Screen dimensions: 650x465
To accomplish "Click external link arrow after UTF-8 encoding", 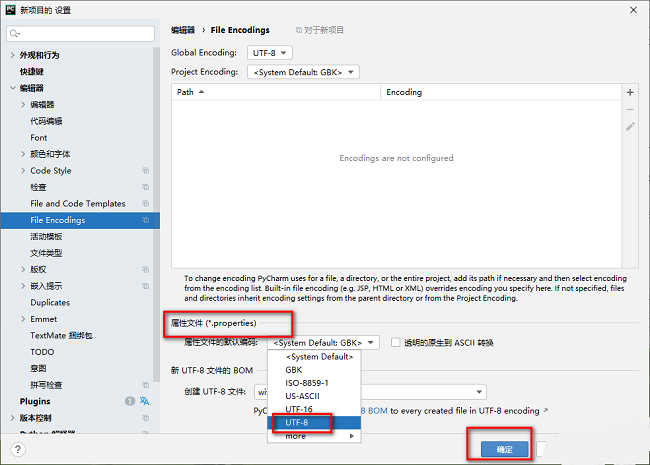I will [546, 410].
